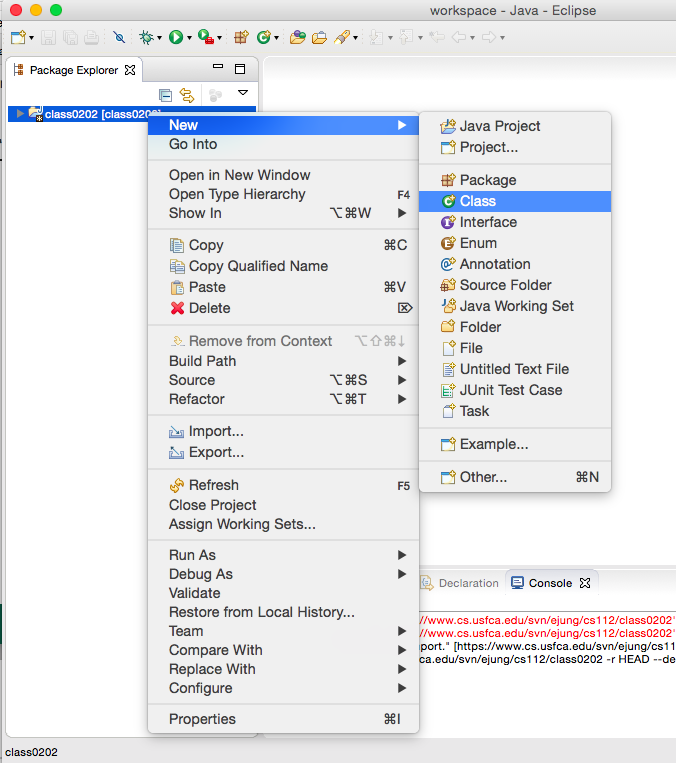This screenshot has width=676, height=763.
Task: Click the Run Last Tool icon
Action: [x=206, y=37]
